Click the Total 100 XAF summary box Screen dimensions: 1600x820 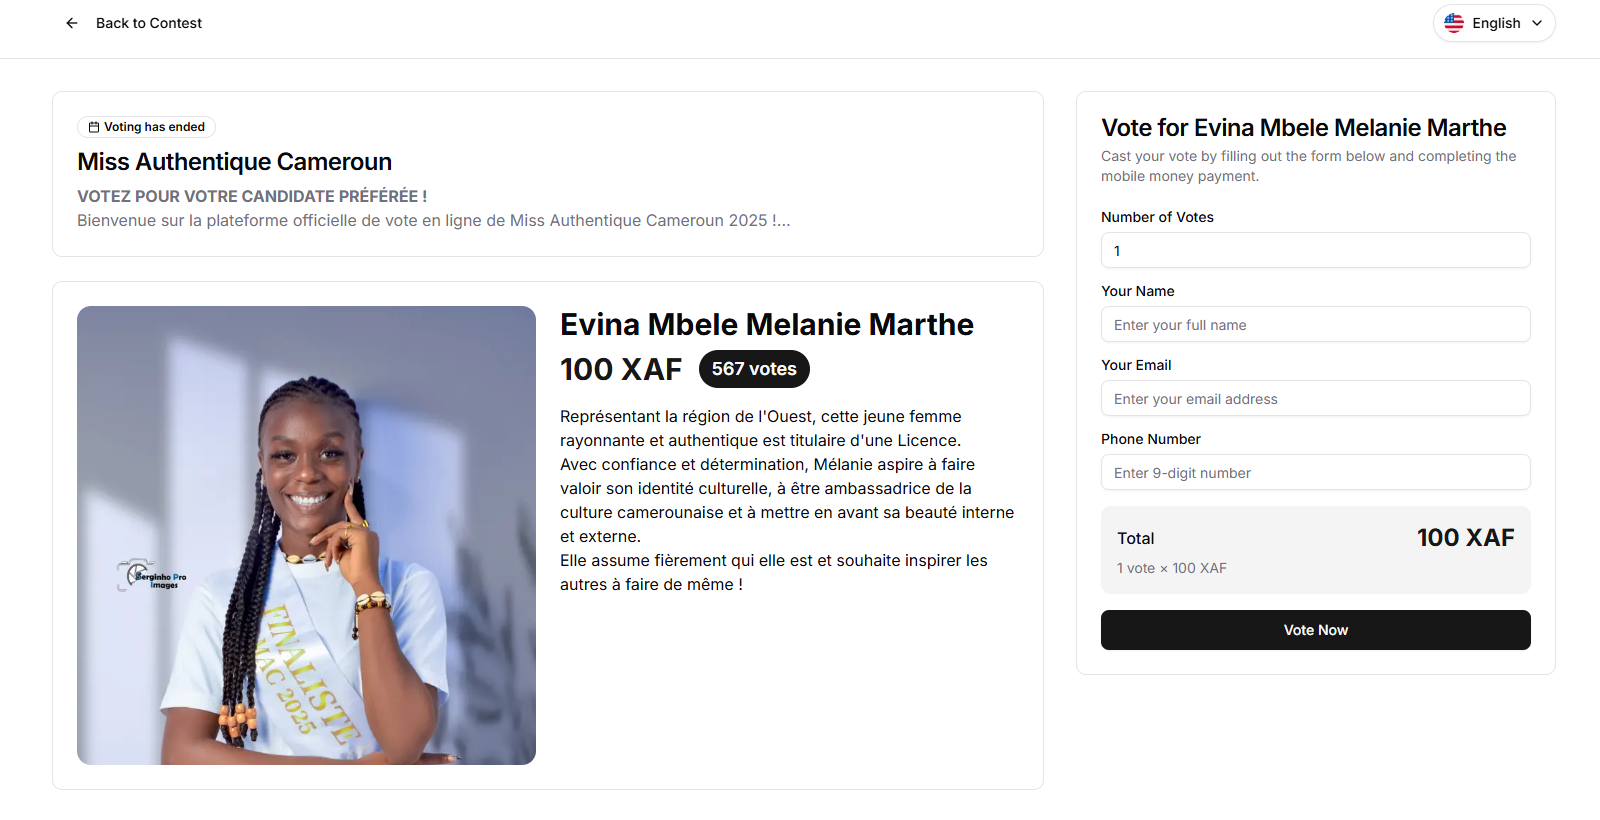[1315, 550]
